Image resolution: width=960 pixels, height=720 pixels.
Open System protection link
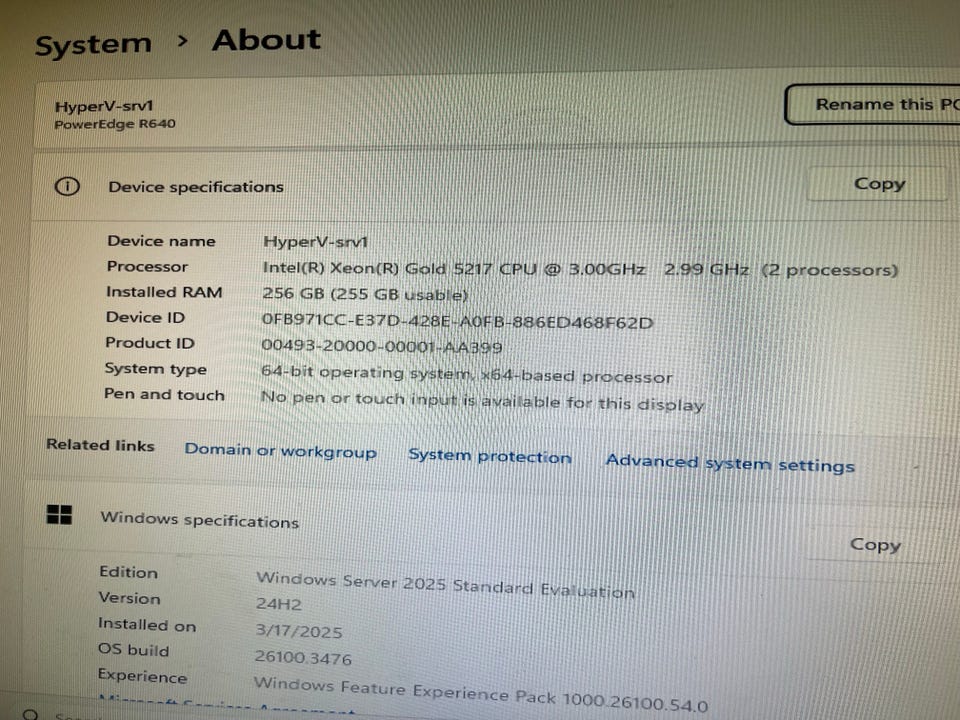[x=490, y=456]
